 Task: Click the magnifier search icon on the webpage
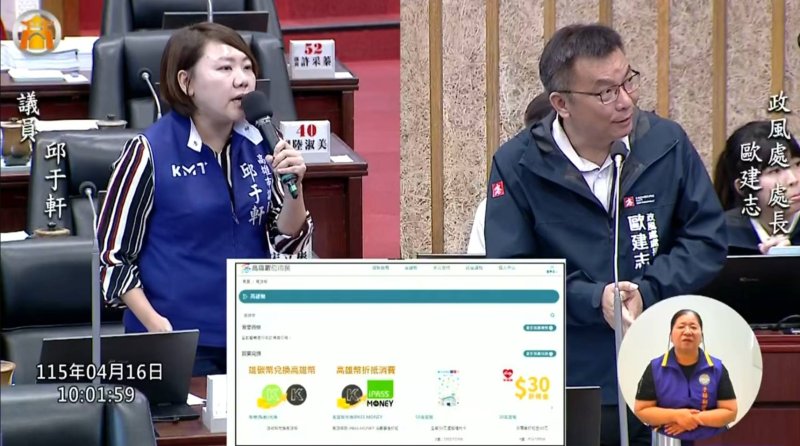pyautogui.click(x=550, y=315)
